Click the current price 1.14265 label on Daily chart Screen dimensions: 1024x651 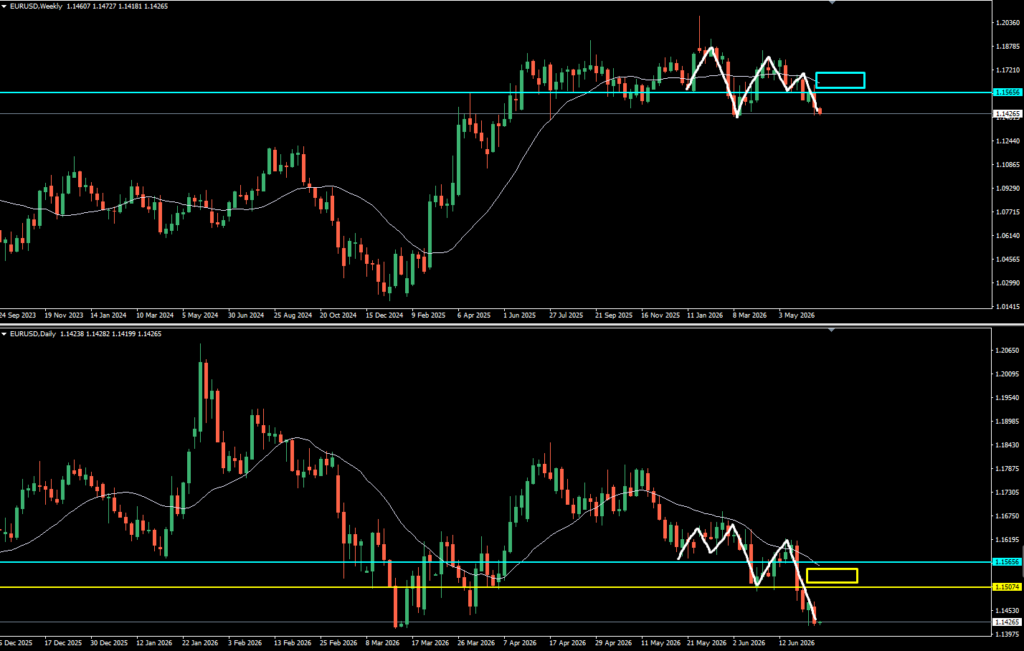1006,622
